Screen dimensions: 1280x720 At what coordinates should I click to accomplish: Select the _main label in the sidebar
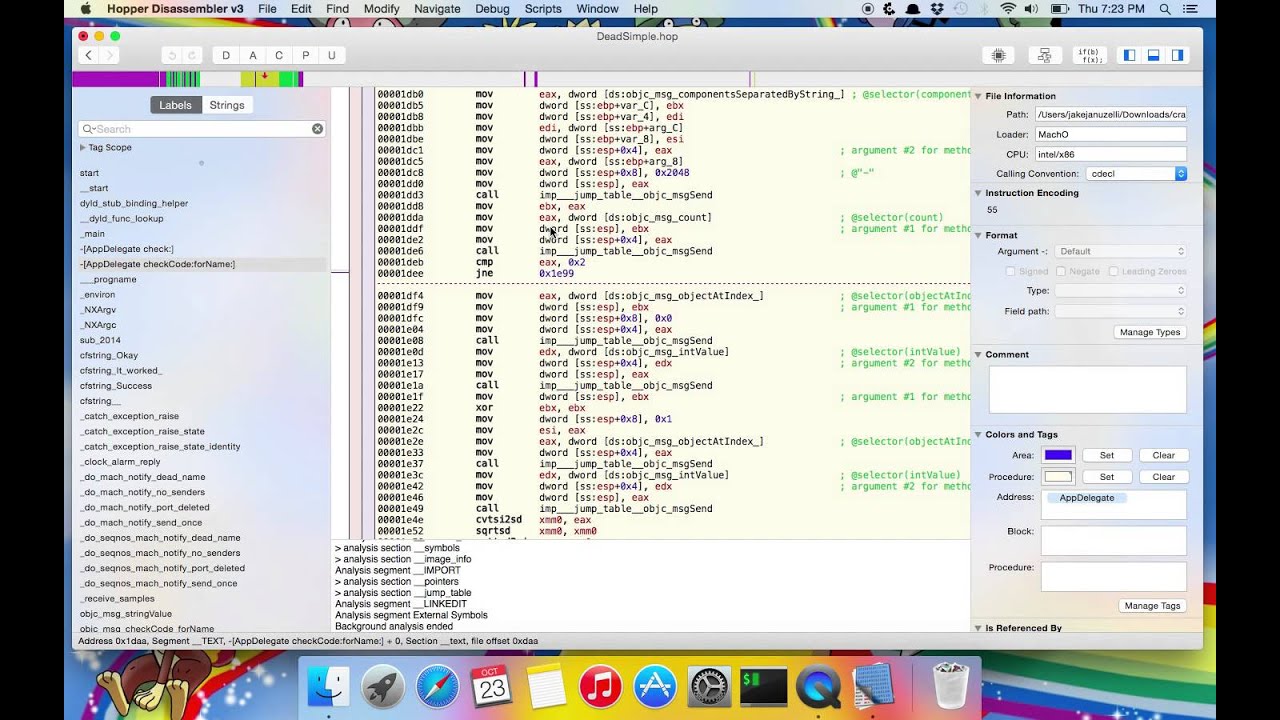(95, 233)
